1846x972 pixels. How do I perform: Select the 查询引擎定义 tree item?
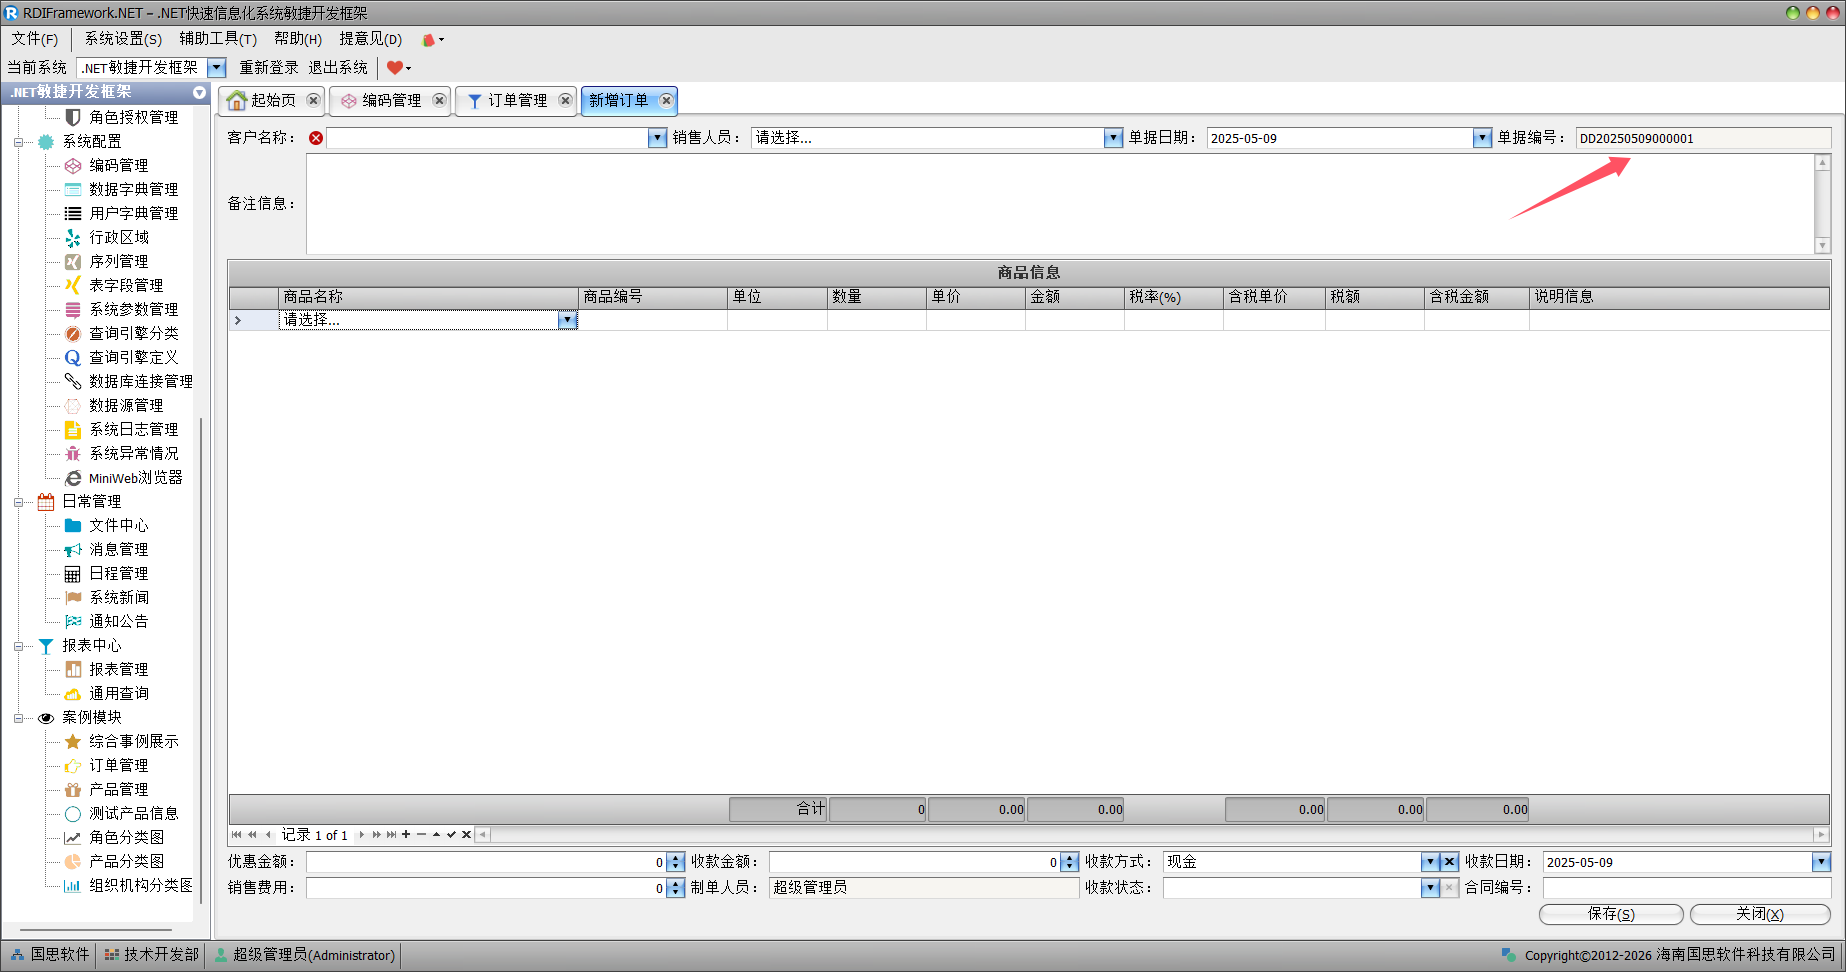[x=133, y=357]
